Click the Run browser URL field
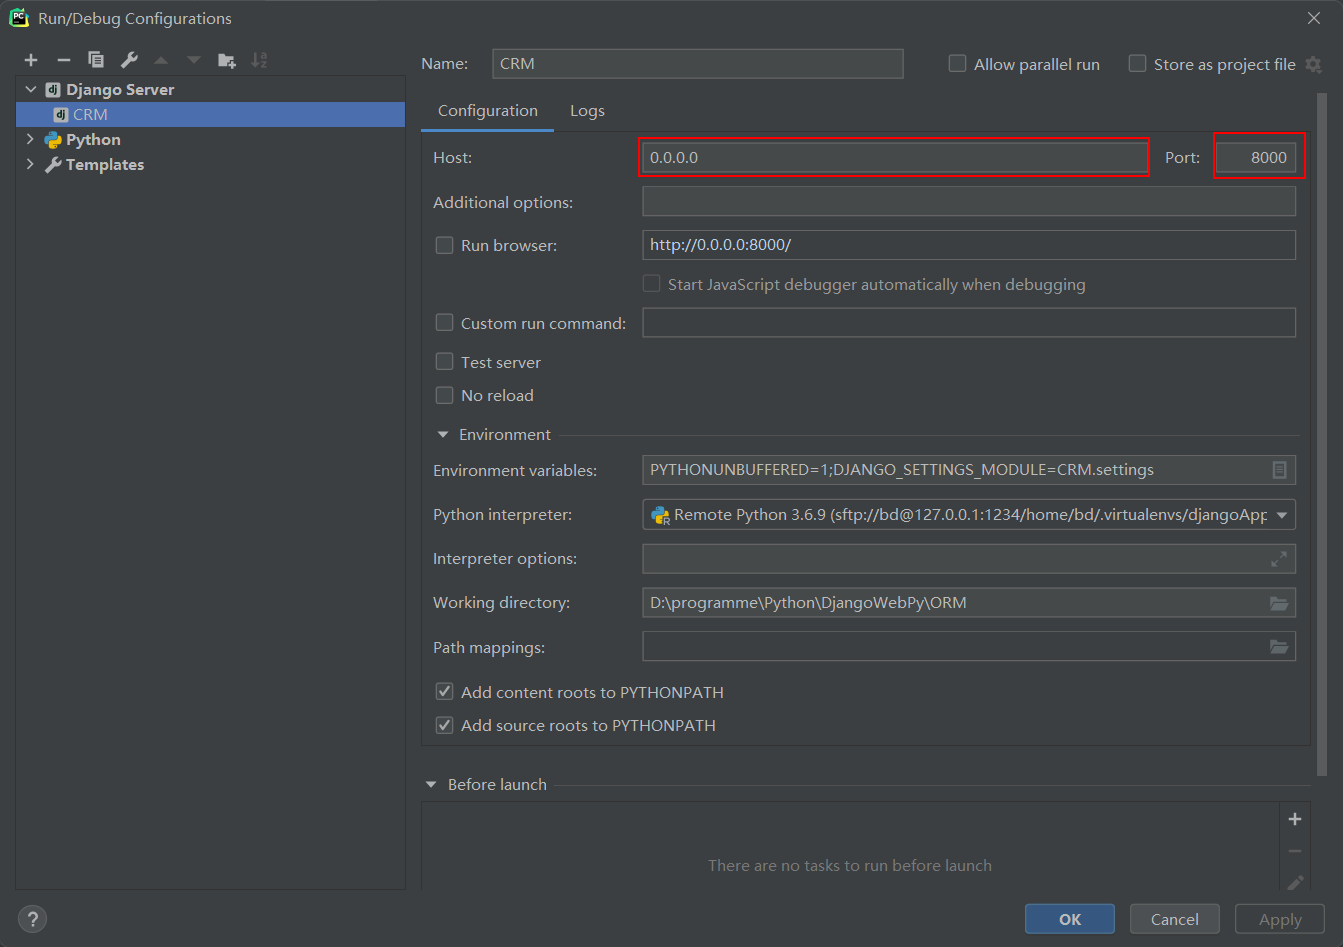The height and width of the screenshot is (947, 1343). tap(969, 245)
